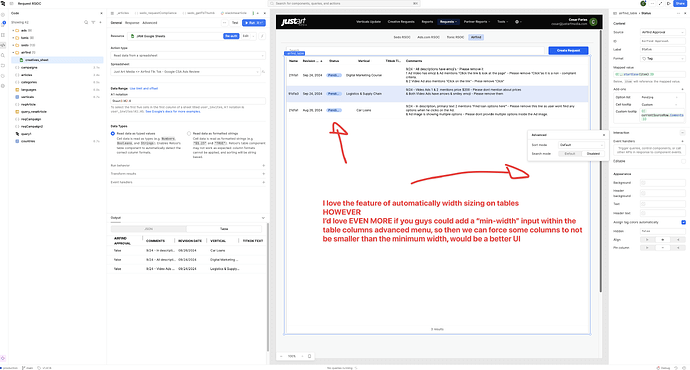Select left Pin column option
690x370 pixels.
[647, 248]
